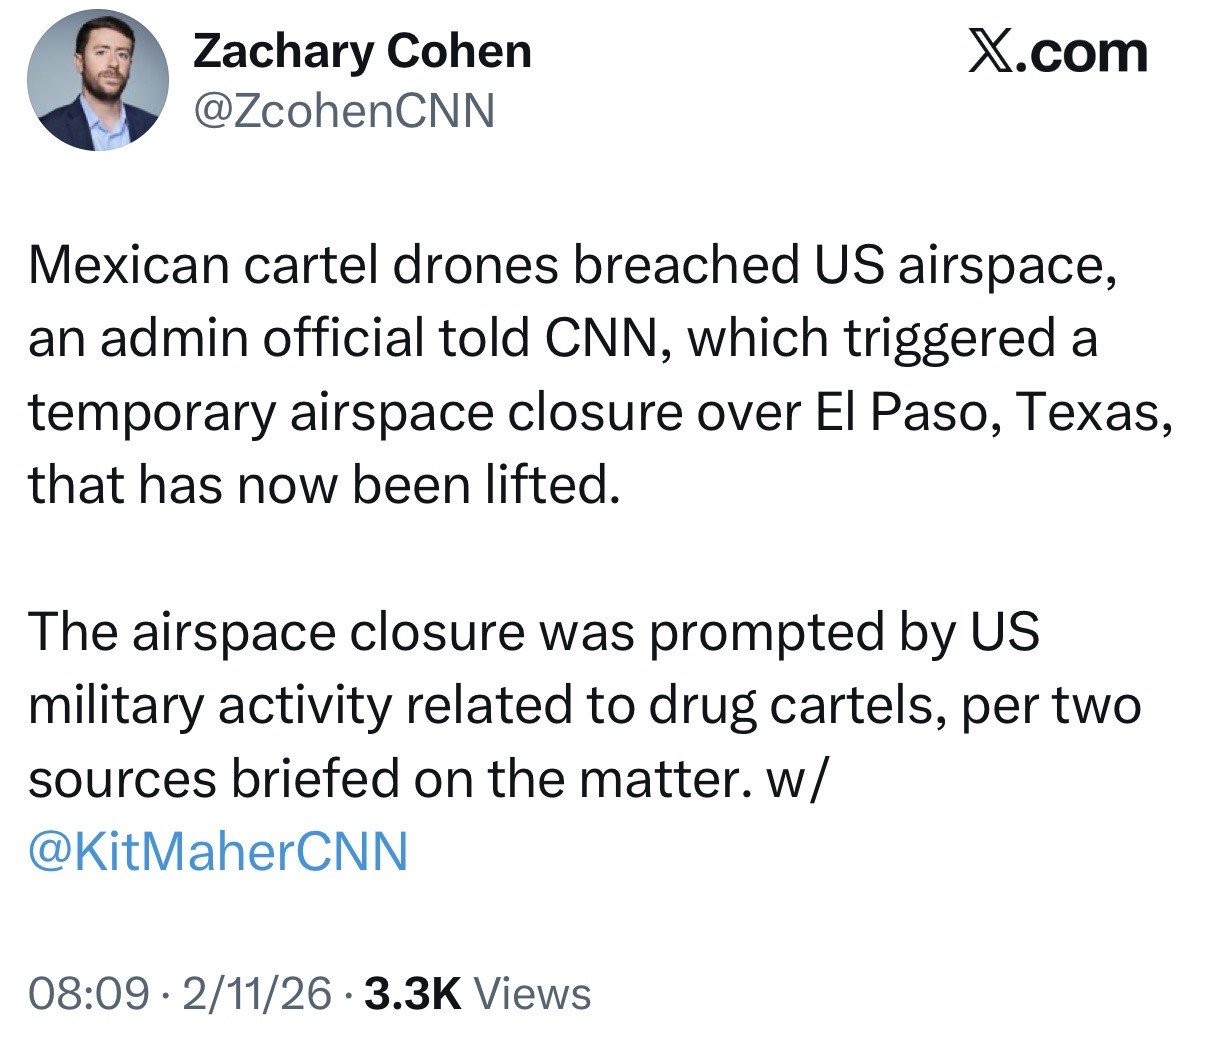The image size is (1206, 1037).
Task: Open the Zachary Cohen display name
Action: click(x=361, y=52)
